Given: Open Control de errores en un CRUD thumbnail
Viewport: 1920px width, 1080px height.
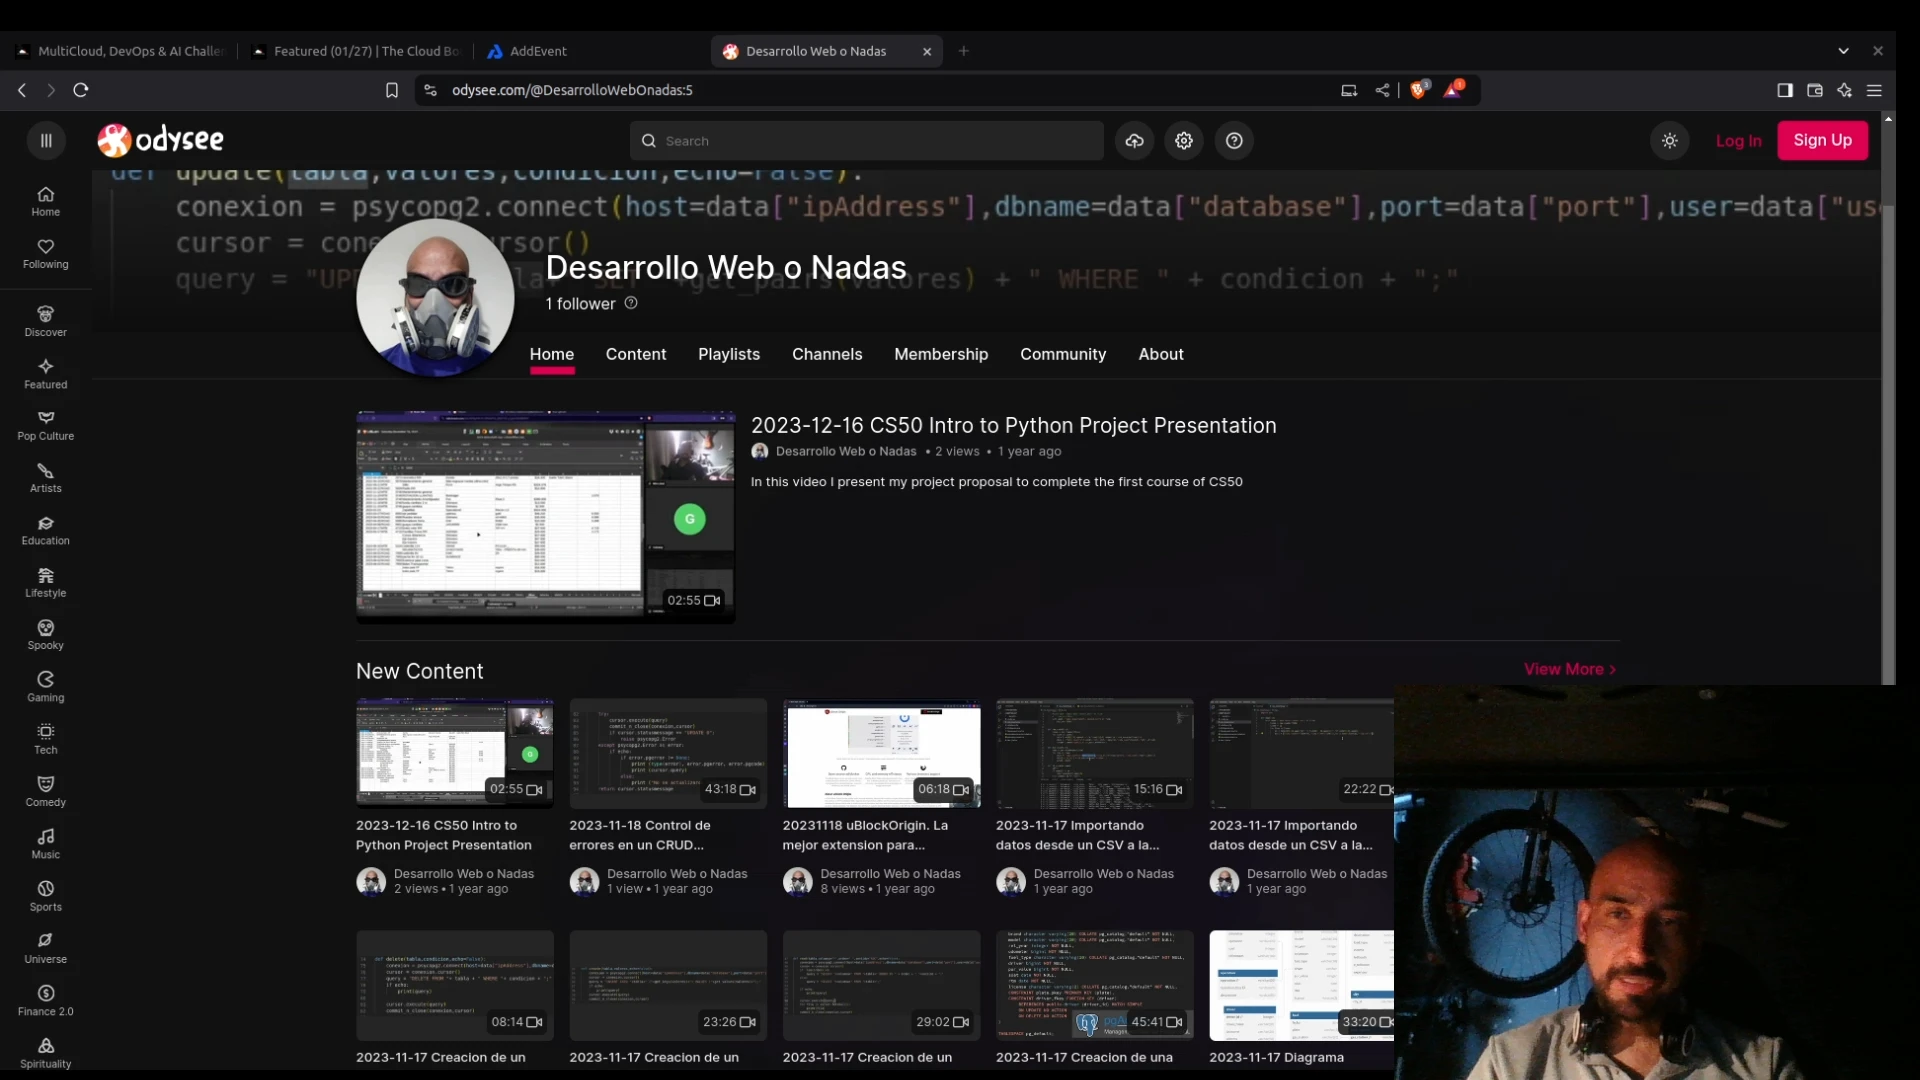Looking at the screenshot, I should (x=668, y=753).
